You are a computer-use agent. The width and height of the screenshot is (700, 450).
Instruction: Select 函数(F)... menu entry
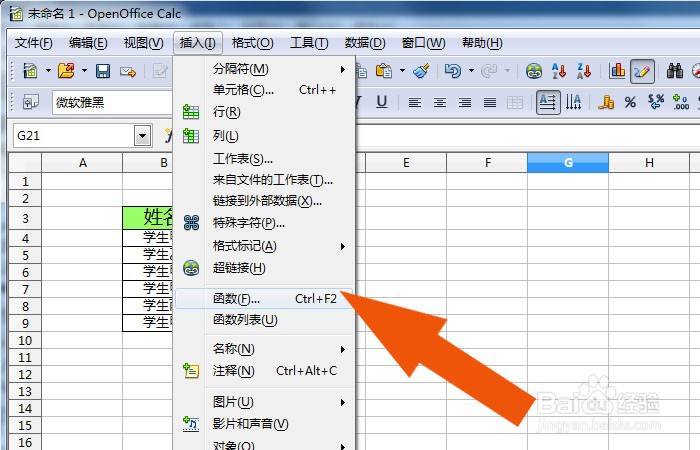pos(264,299)
